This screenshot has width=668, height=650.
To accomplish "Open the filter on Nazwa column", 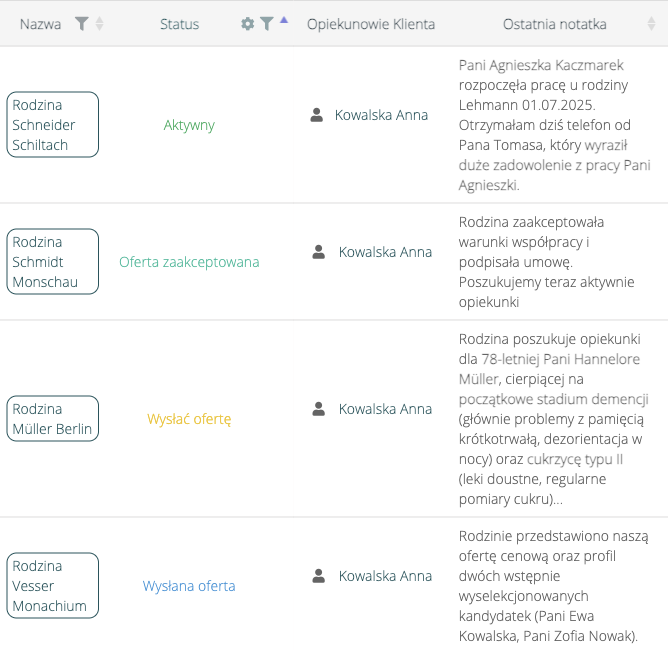I will pos(81,24).
